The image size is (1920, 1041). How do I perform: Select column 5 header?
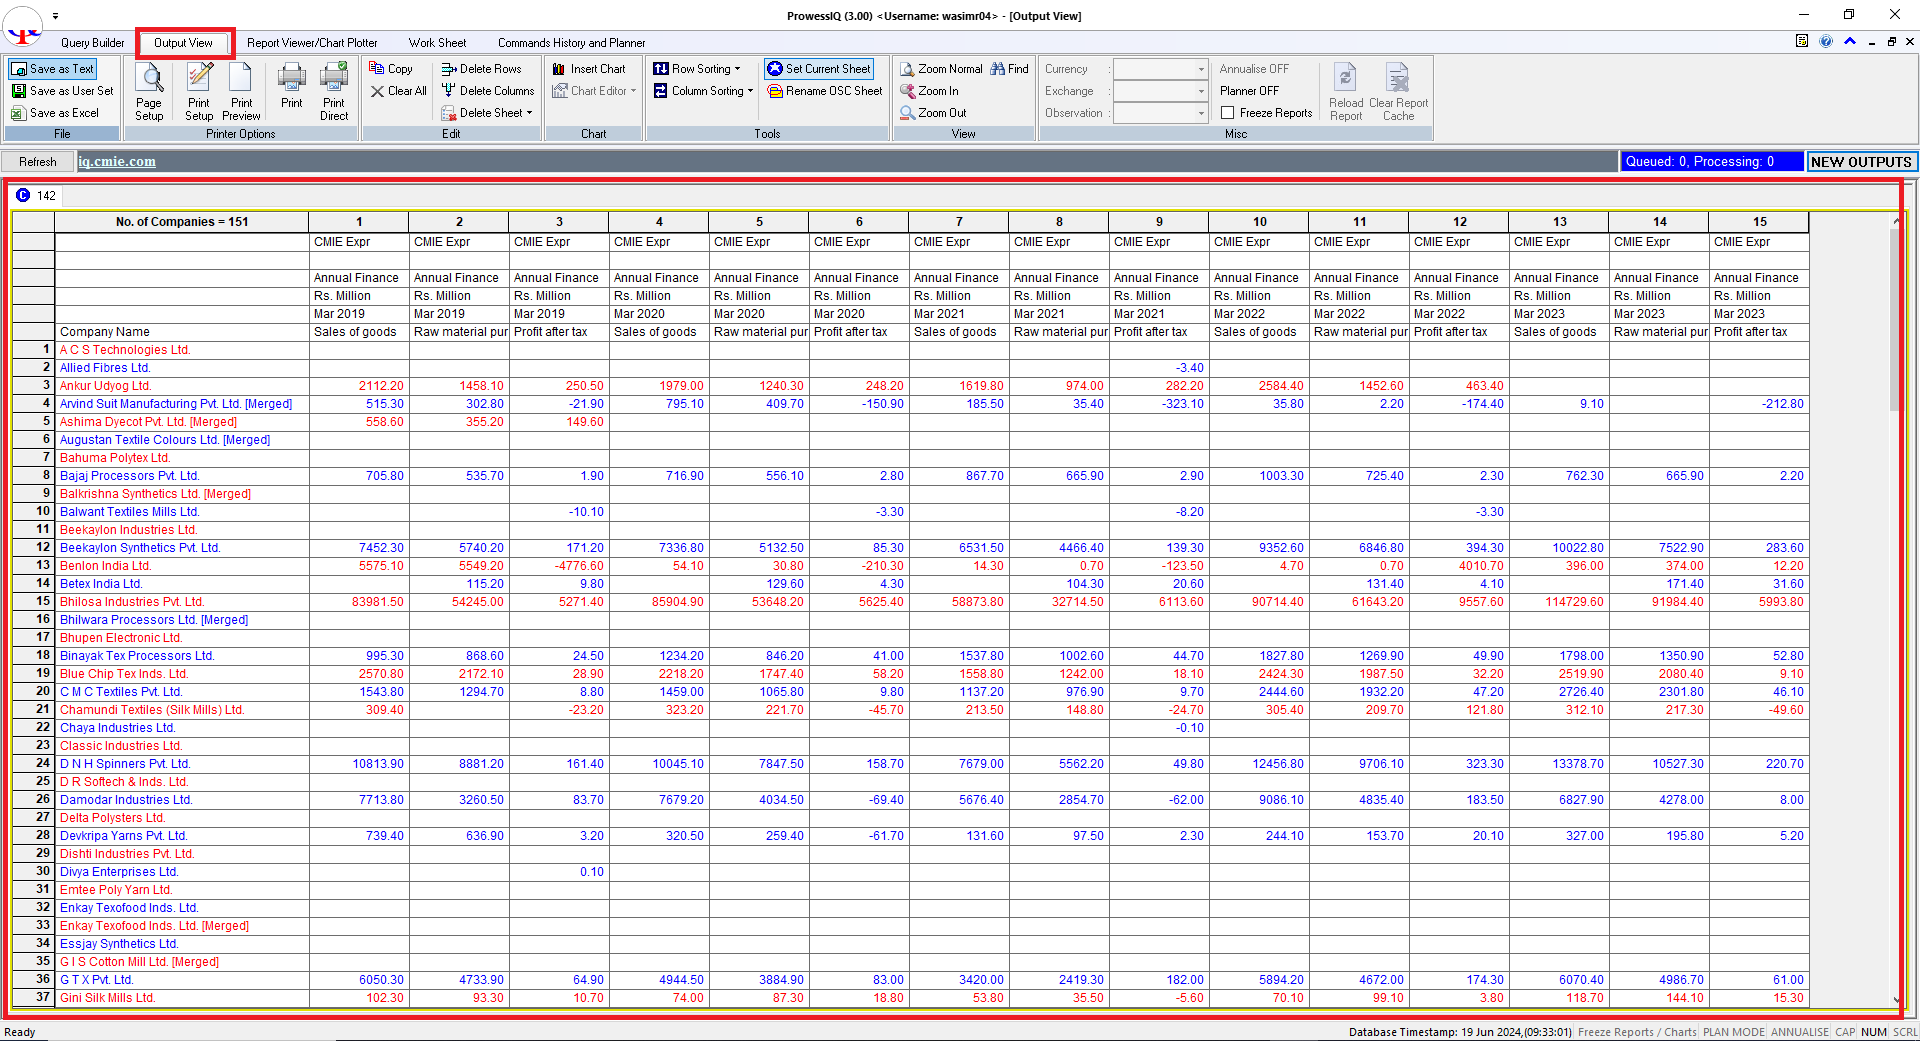[x=759, y=222]
